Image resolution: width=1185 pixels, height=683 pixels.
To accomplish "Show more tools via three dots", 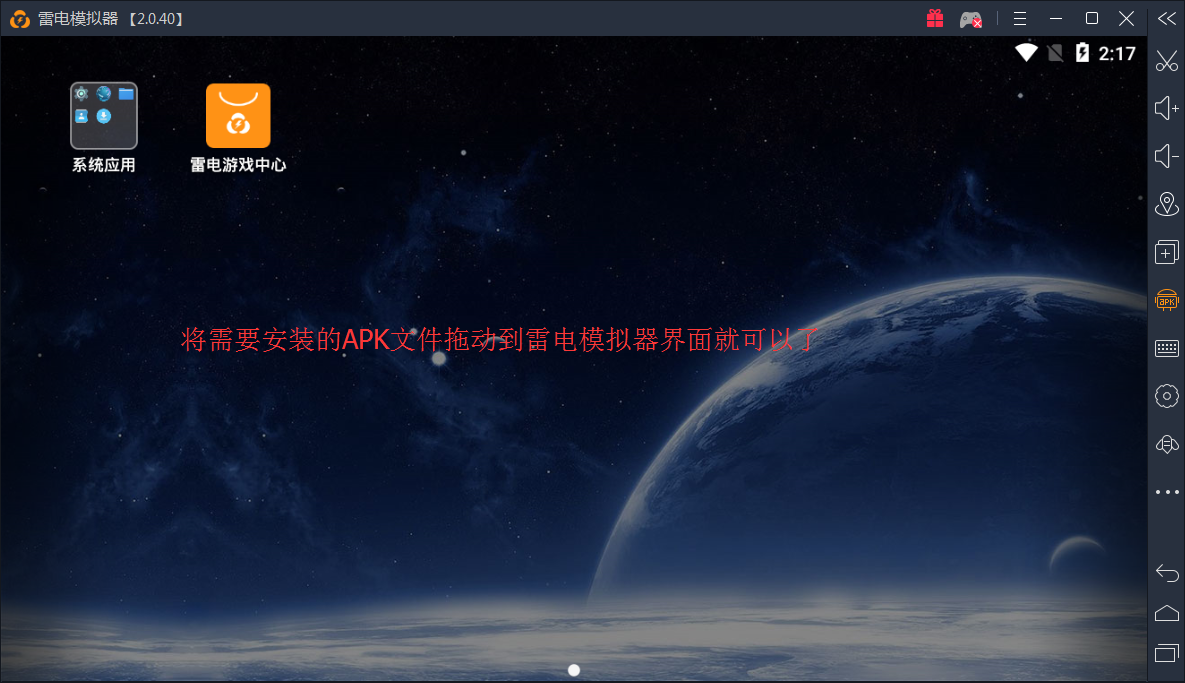I will click(1167, 492).
